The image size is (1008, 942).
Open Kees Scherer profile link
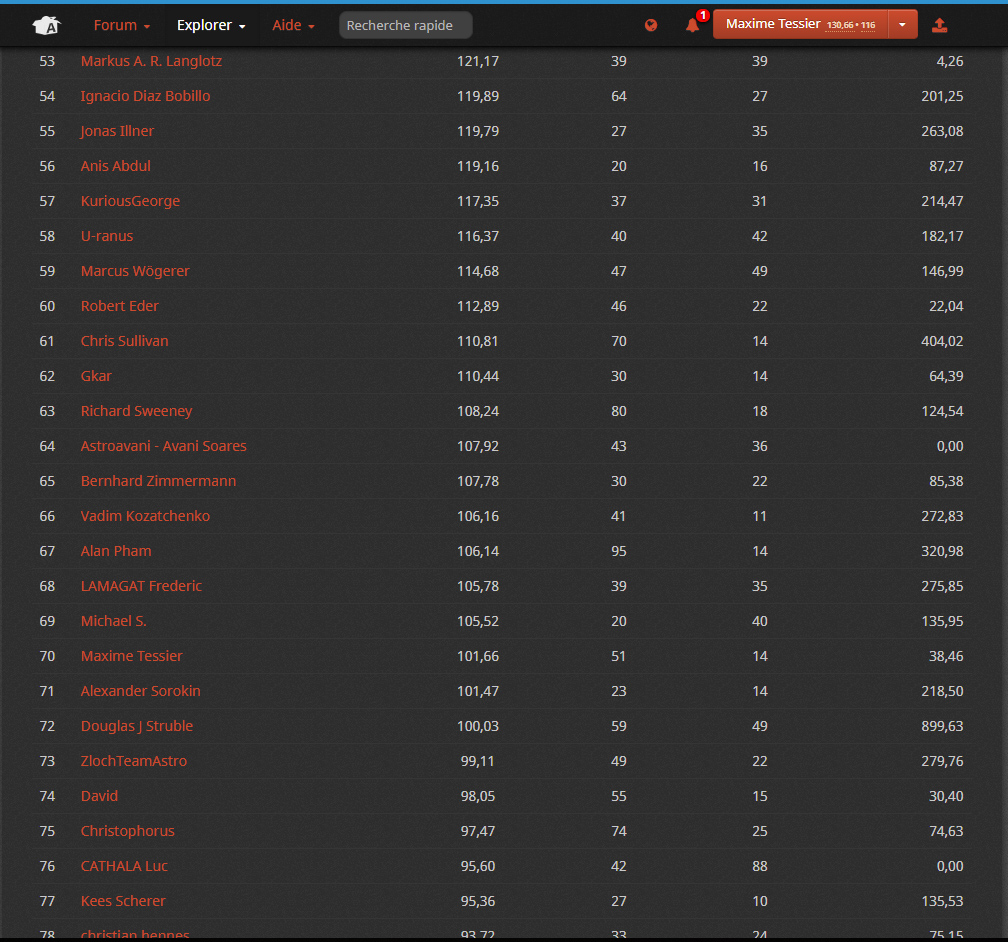123,901
